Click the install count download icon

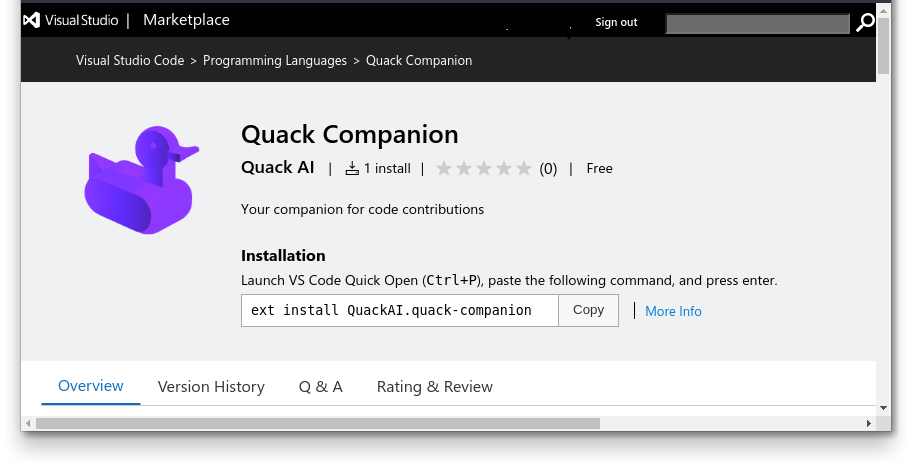click(352, 169)
